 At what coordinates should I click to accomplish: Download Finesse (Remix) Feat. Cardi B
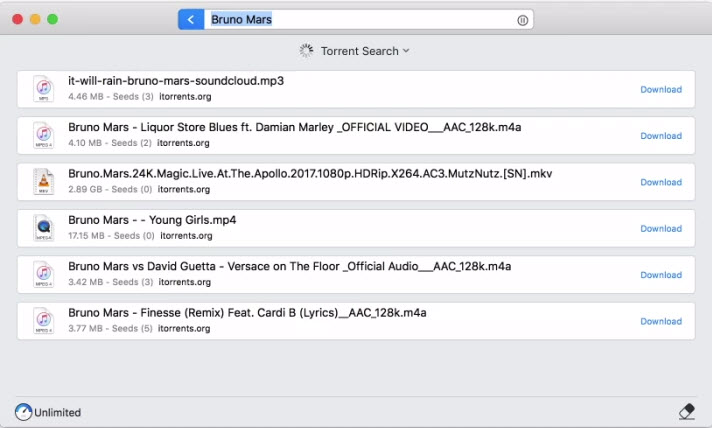(x=661, y=321)
